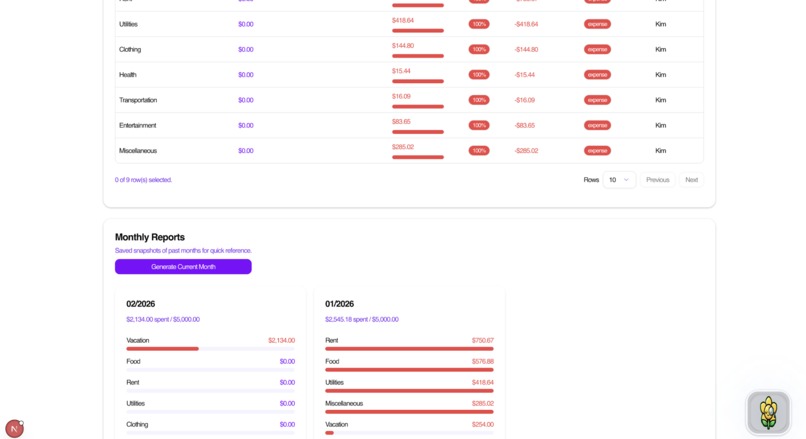Open the Rows per page dropdown
The width and height of the screenshot is (806, 439).
point(619,180)
